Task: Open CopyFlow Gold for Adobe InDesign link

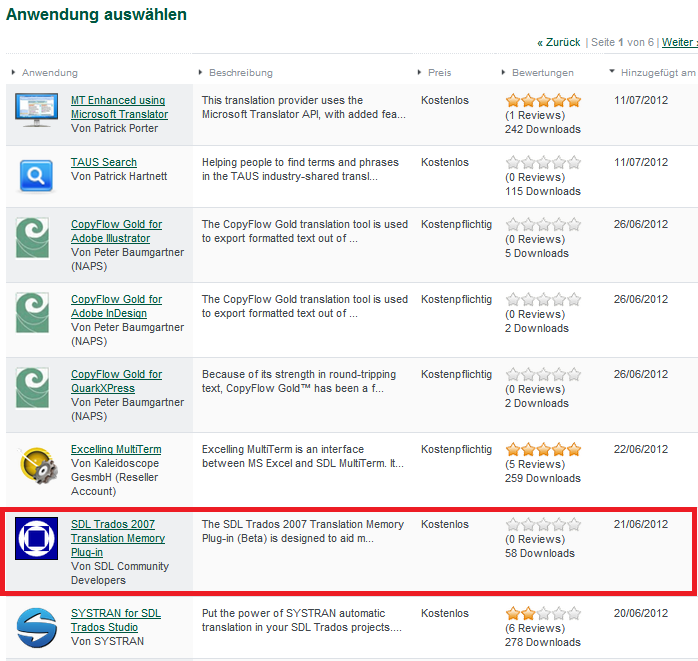Action: pos(116,306)
